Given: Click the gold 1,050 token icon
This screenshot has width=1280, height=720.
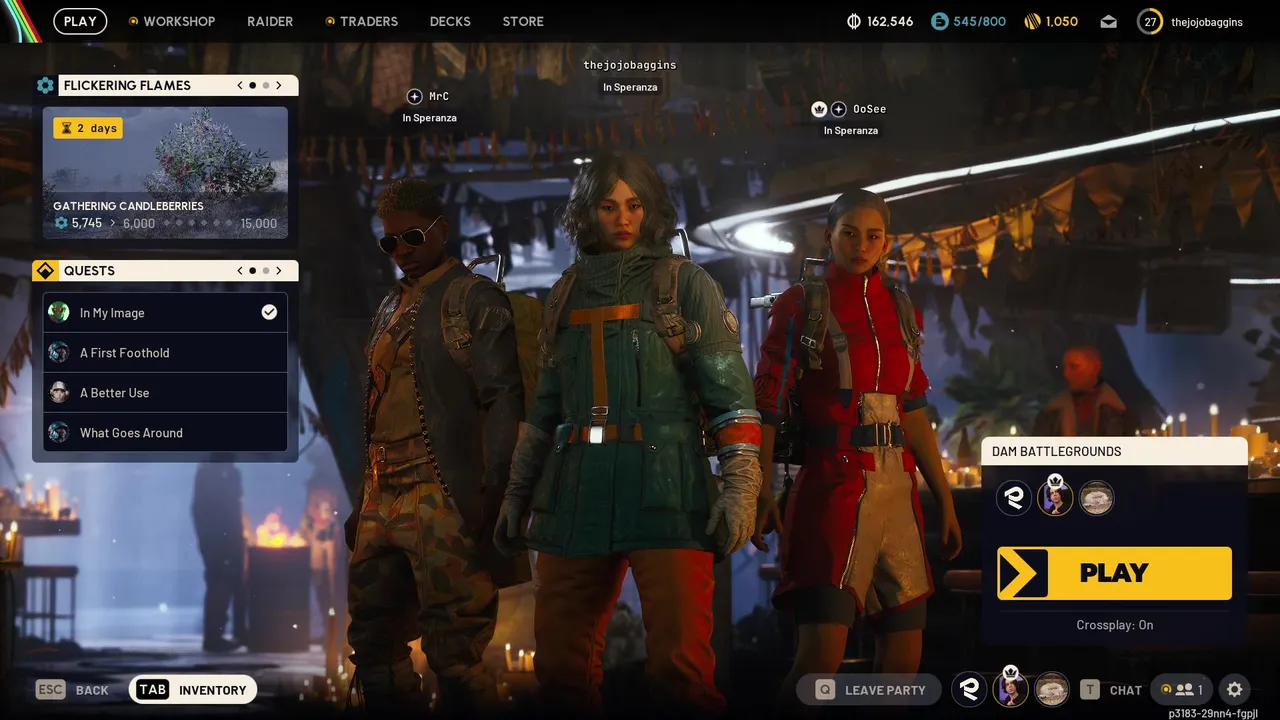Looking at the screenshot, I should (x=1033, y=21).
